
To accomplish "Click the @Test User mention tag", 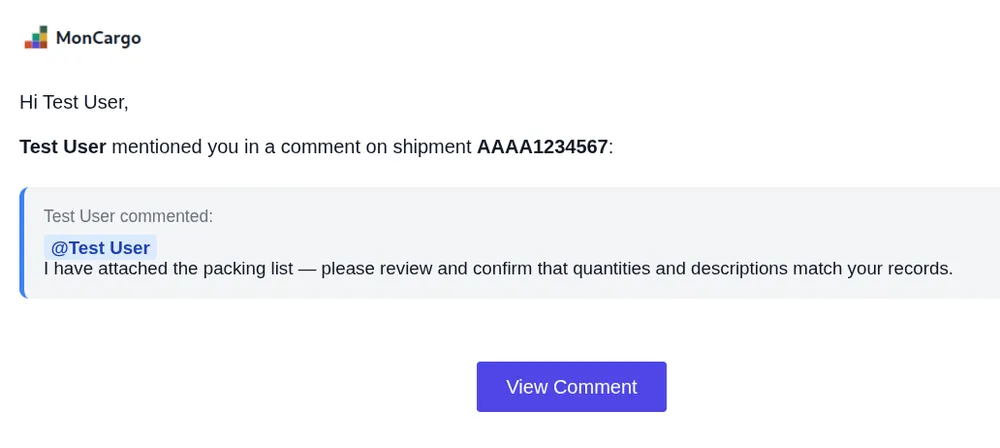I will click(x=100, y=248).
